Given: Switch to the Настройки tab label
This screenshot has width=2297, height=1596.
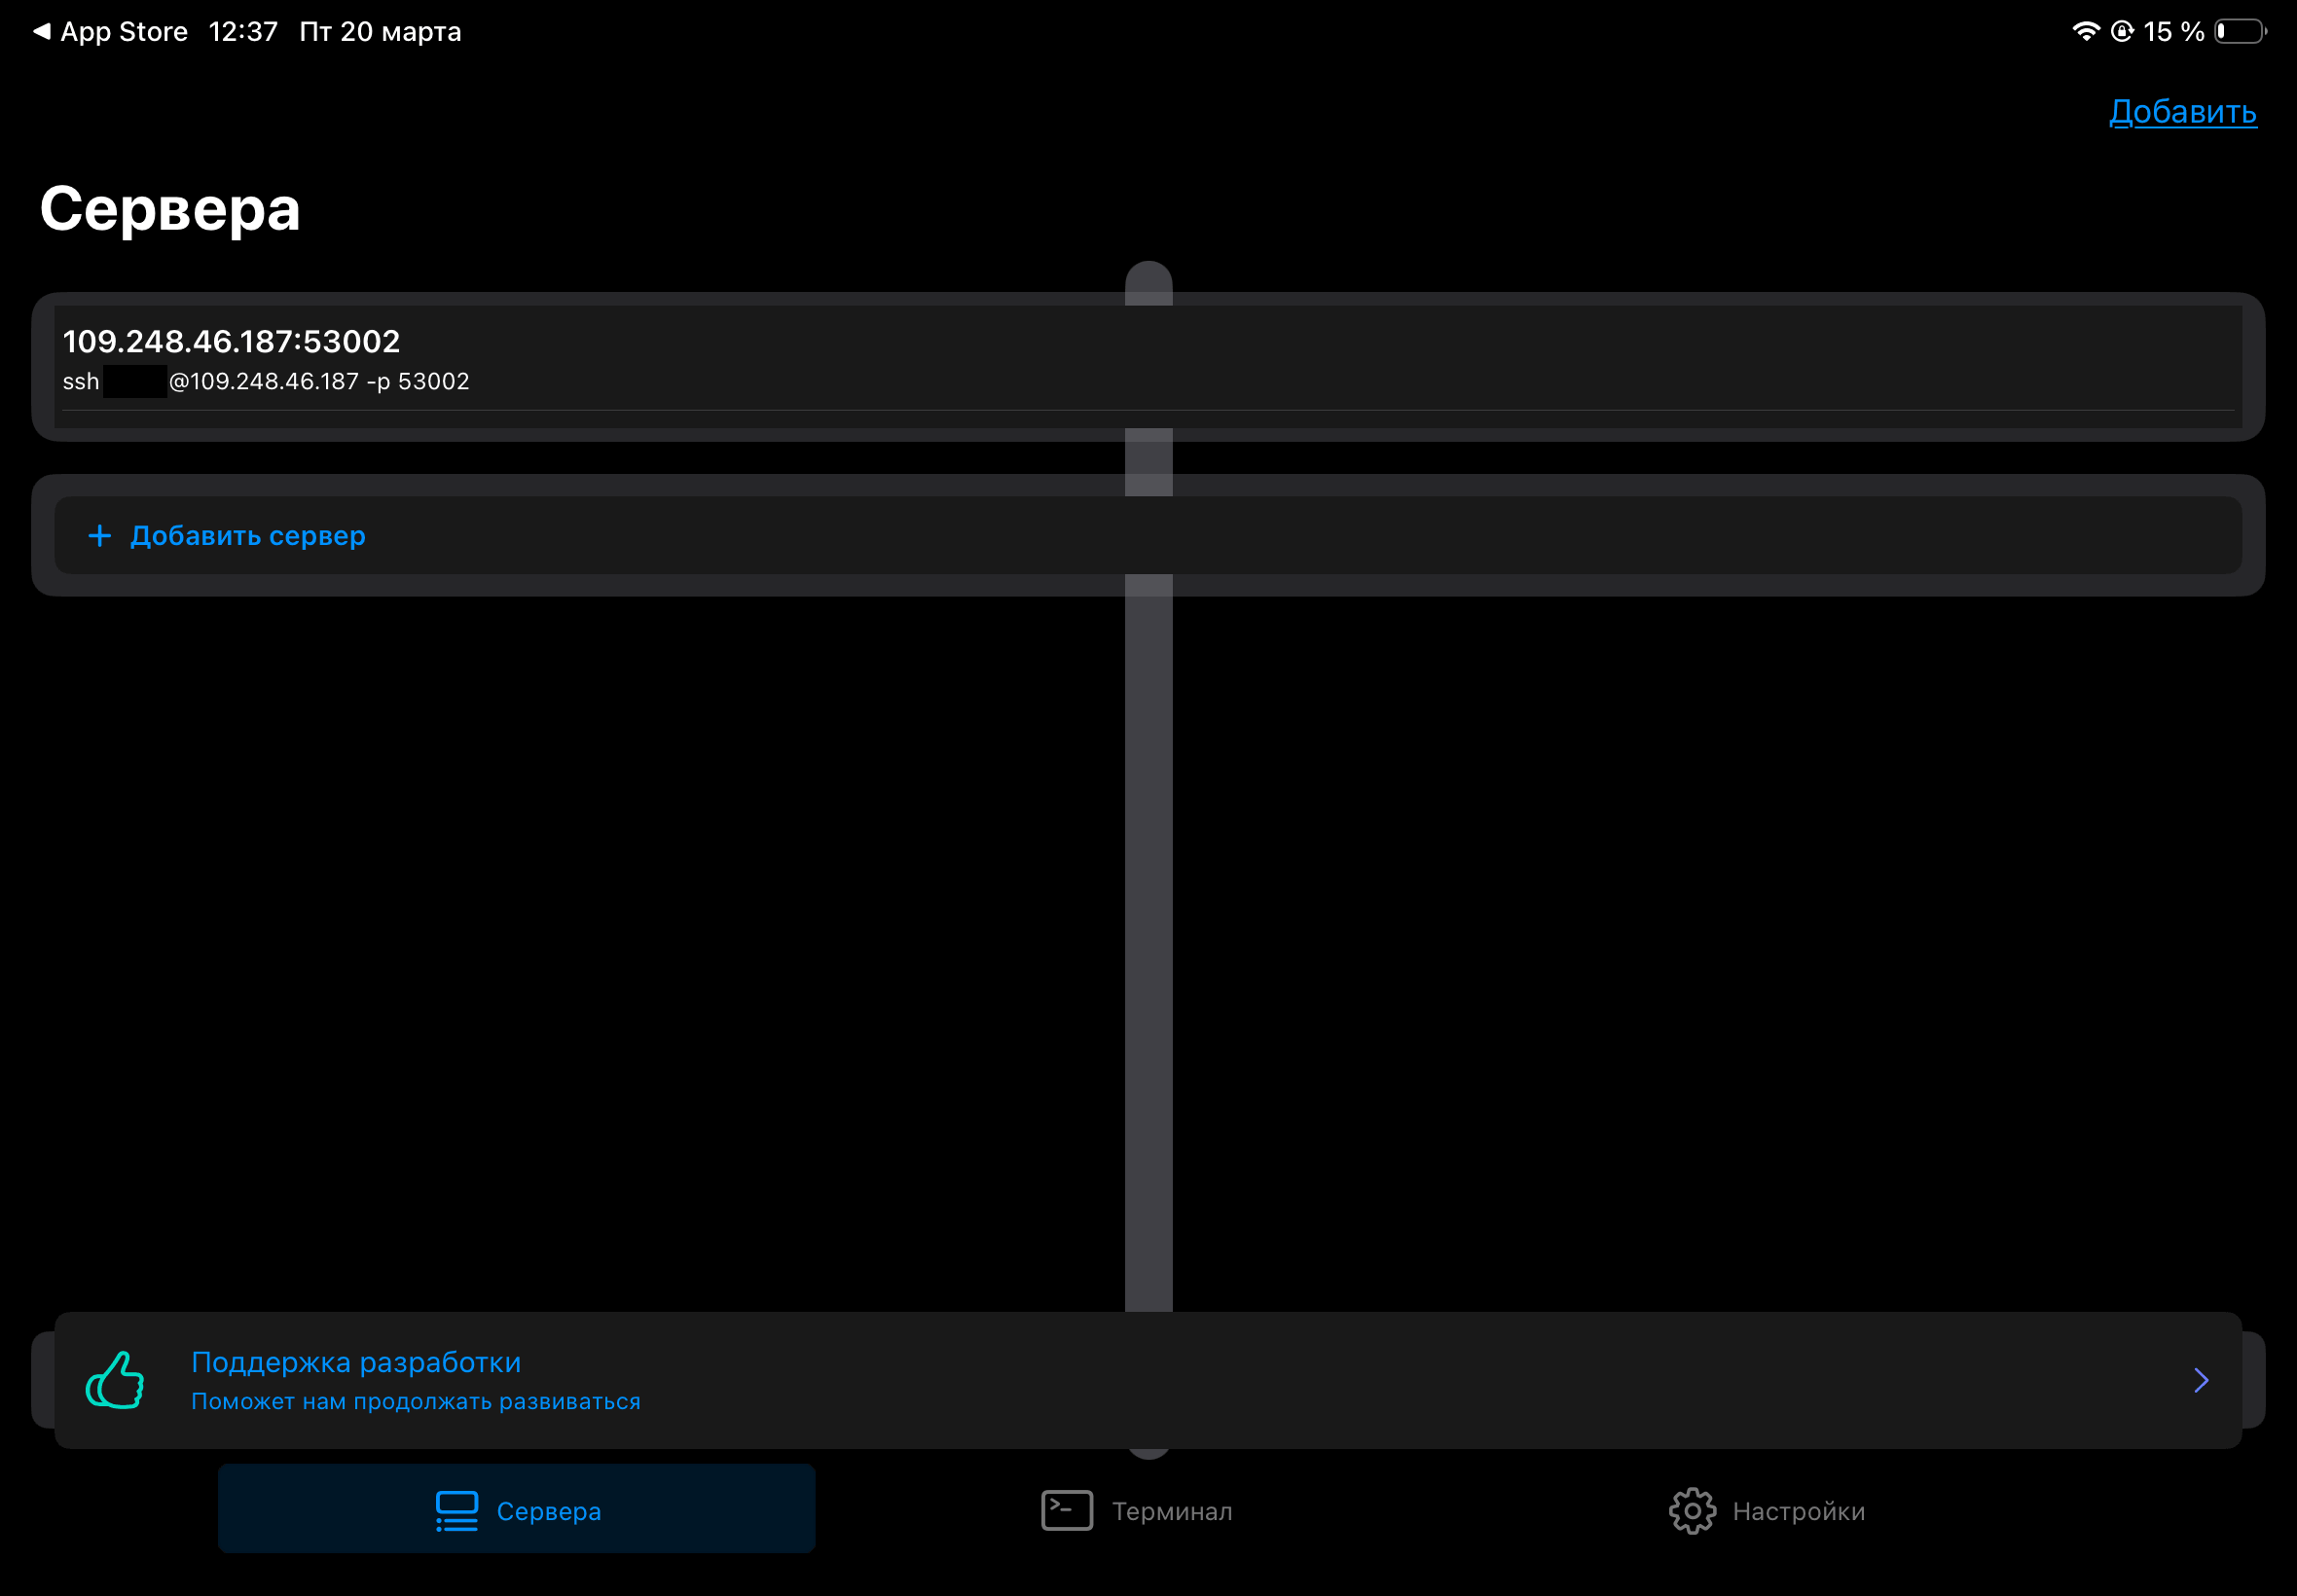Looking at the screenshot, I should pyautogui.click(x=1798, y=1511).
